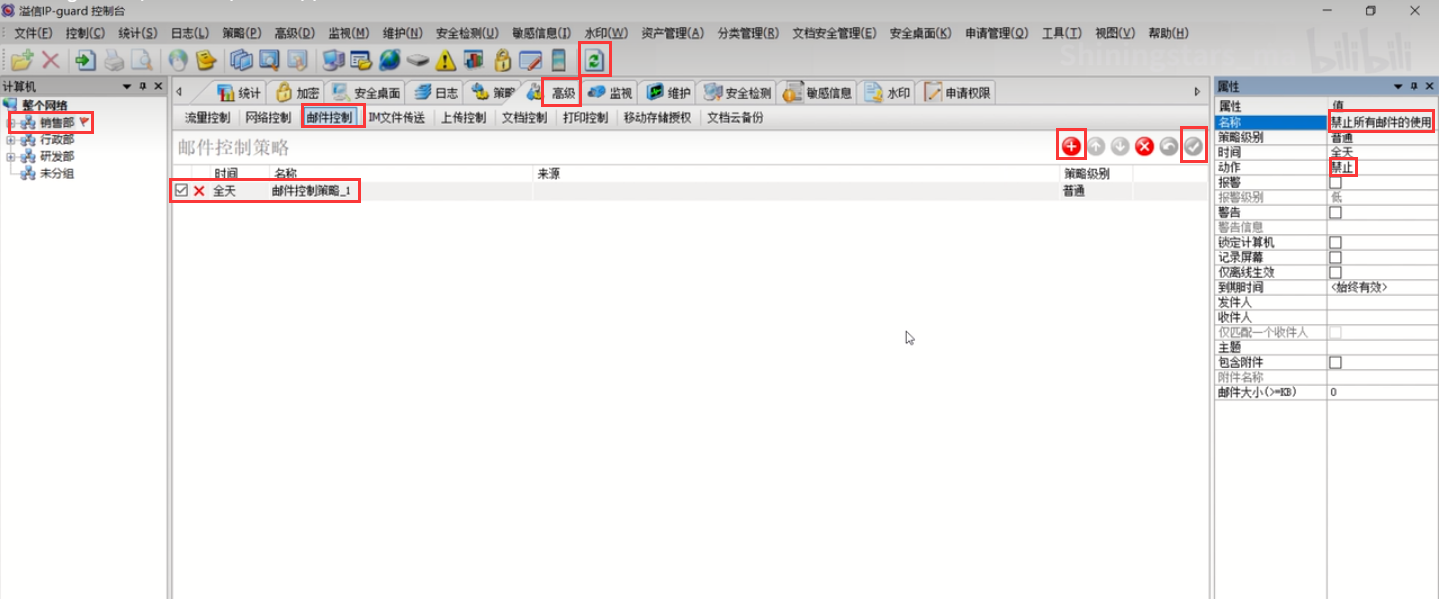Click the gray checkmark save policy button
This screenshot has height=599, width=1439.
1193,146
